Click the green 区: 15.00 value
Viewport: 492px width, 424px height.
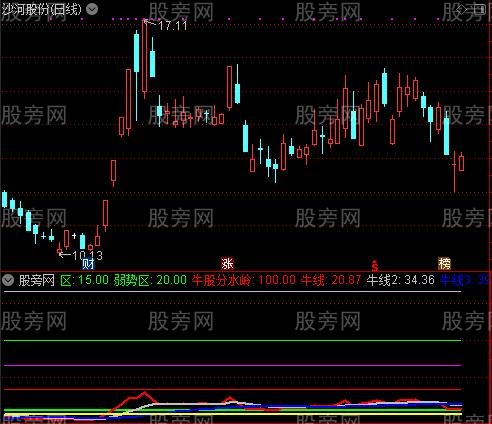pos(84,280)
